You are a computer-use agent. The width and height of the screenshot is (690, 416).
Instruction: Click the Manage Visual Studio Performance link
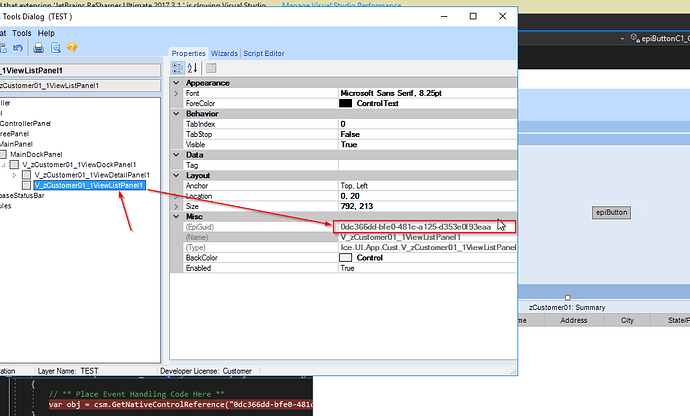(341, 5)
